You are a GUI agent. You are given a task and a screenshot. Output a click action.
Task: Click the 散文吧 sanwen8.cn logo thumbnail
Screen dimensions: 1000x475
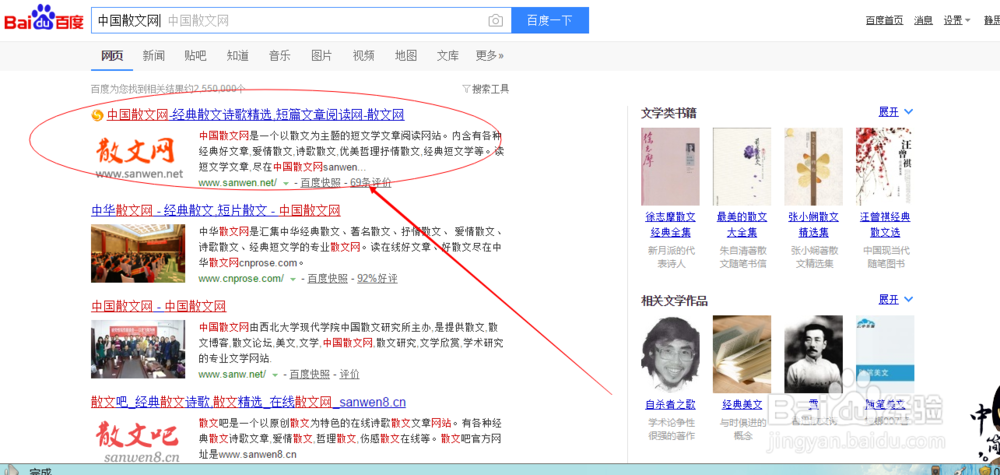coord(138,440)
